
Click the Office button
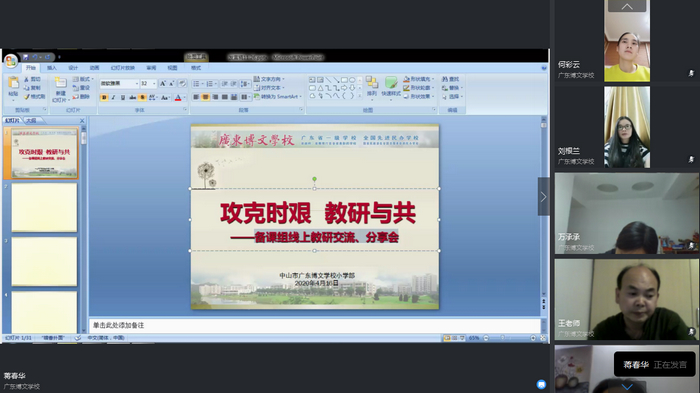11,60
